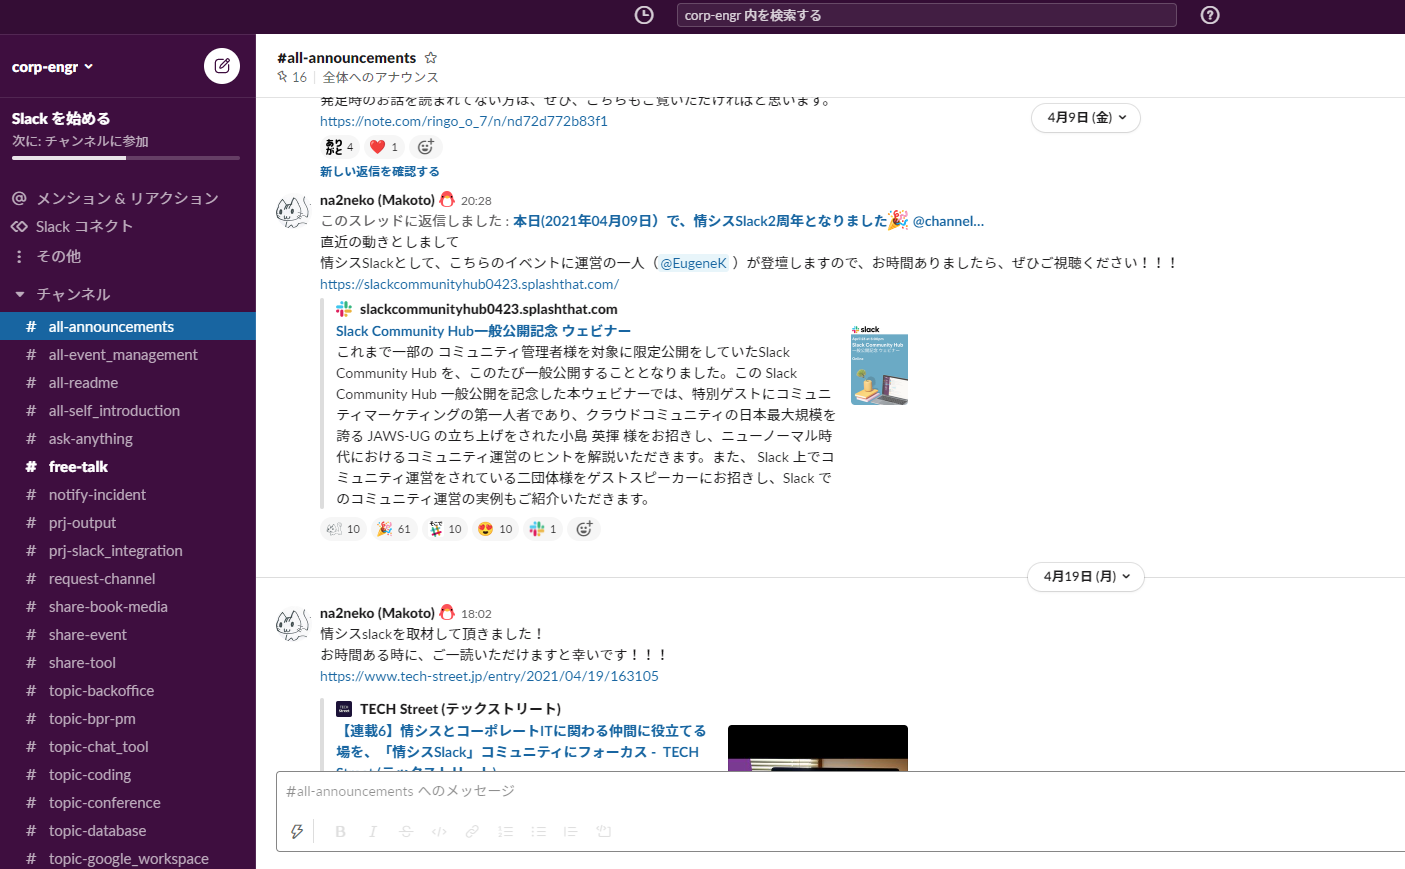This screenshot has width=1405, height=869.
Task: Start a bulleted list in the composer
Action: pyautogui.click(x=538, y=831)
